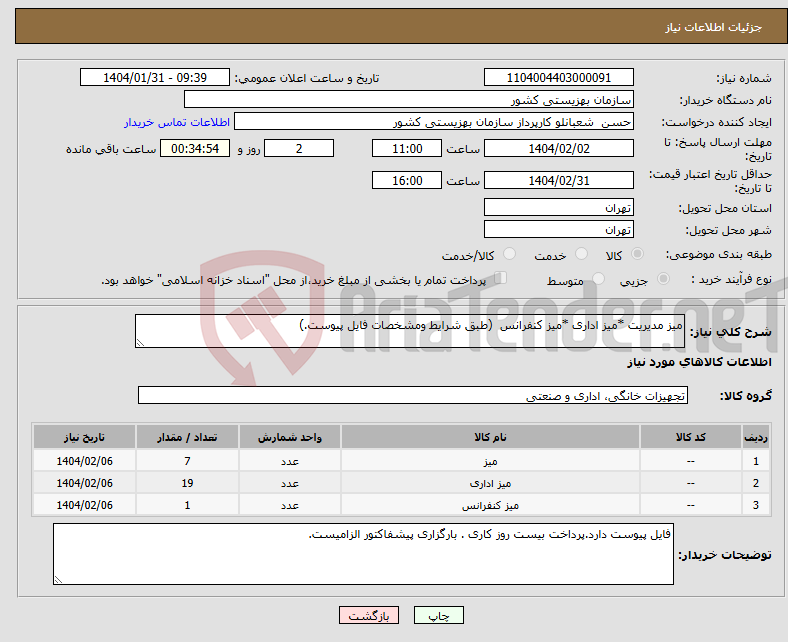The image size is (788, 642).
Task: Click the page title جزئیات اطلاعات نیاز
Action: (x=714, y=27)
